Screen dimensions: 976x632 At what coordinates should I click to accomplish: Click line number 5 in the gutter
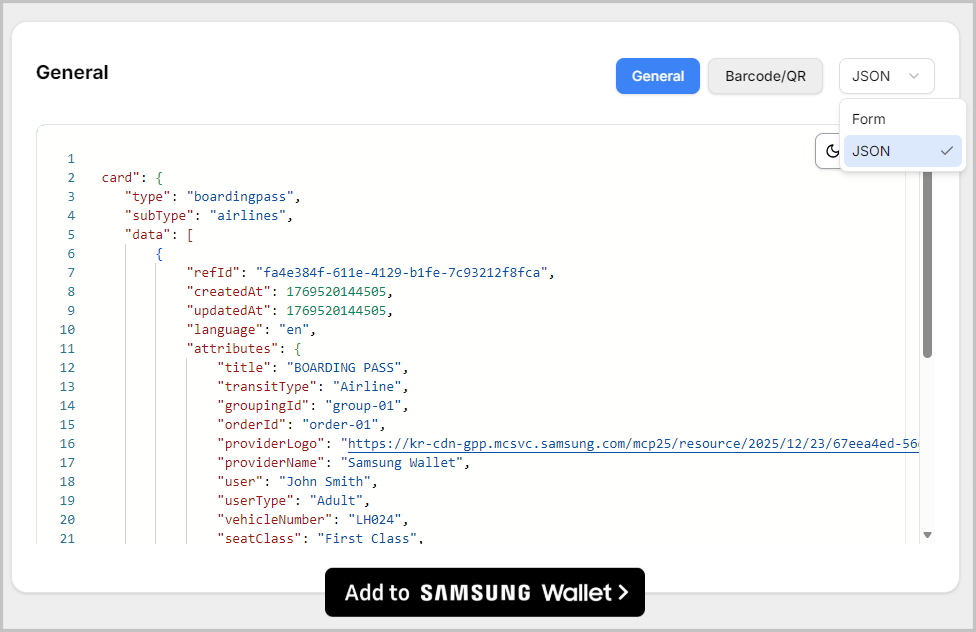point(70,235)
